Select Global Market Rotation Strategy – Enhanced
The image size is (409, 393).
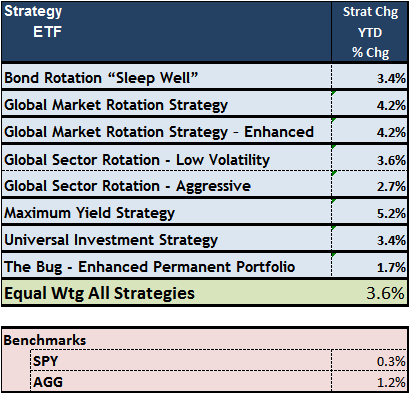(x=167, y=131)
